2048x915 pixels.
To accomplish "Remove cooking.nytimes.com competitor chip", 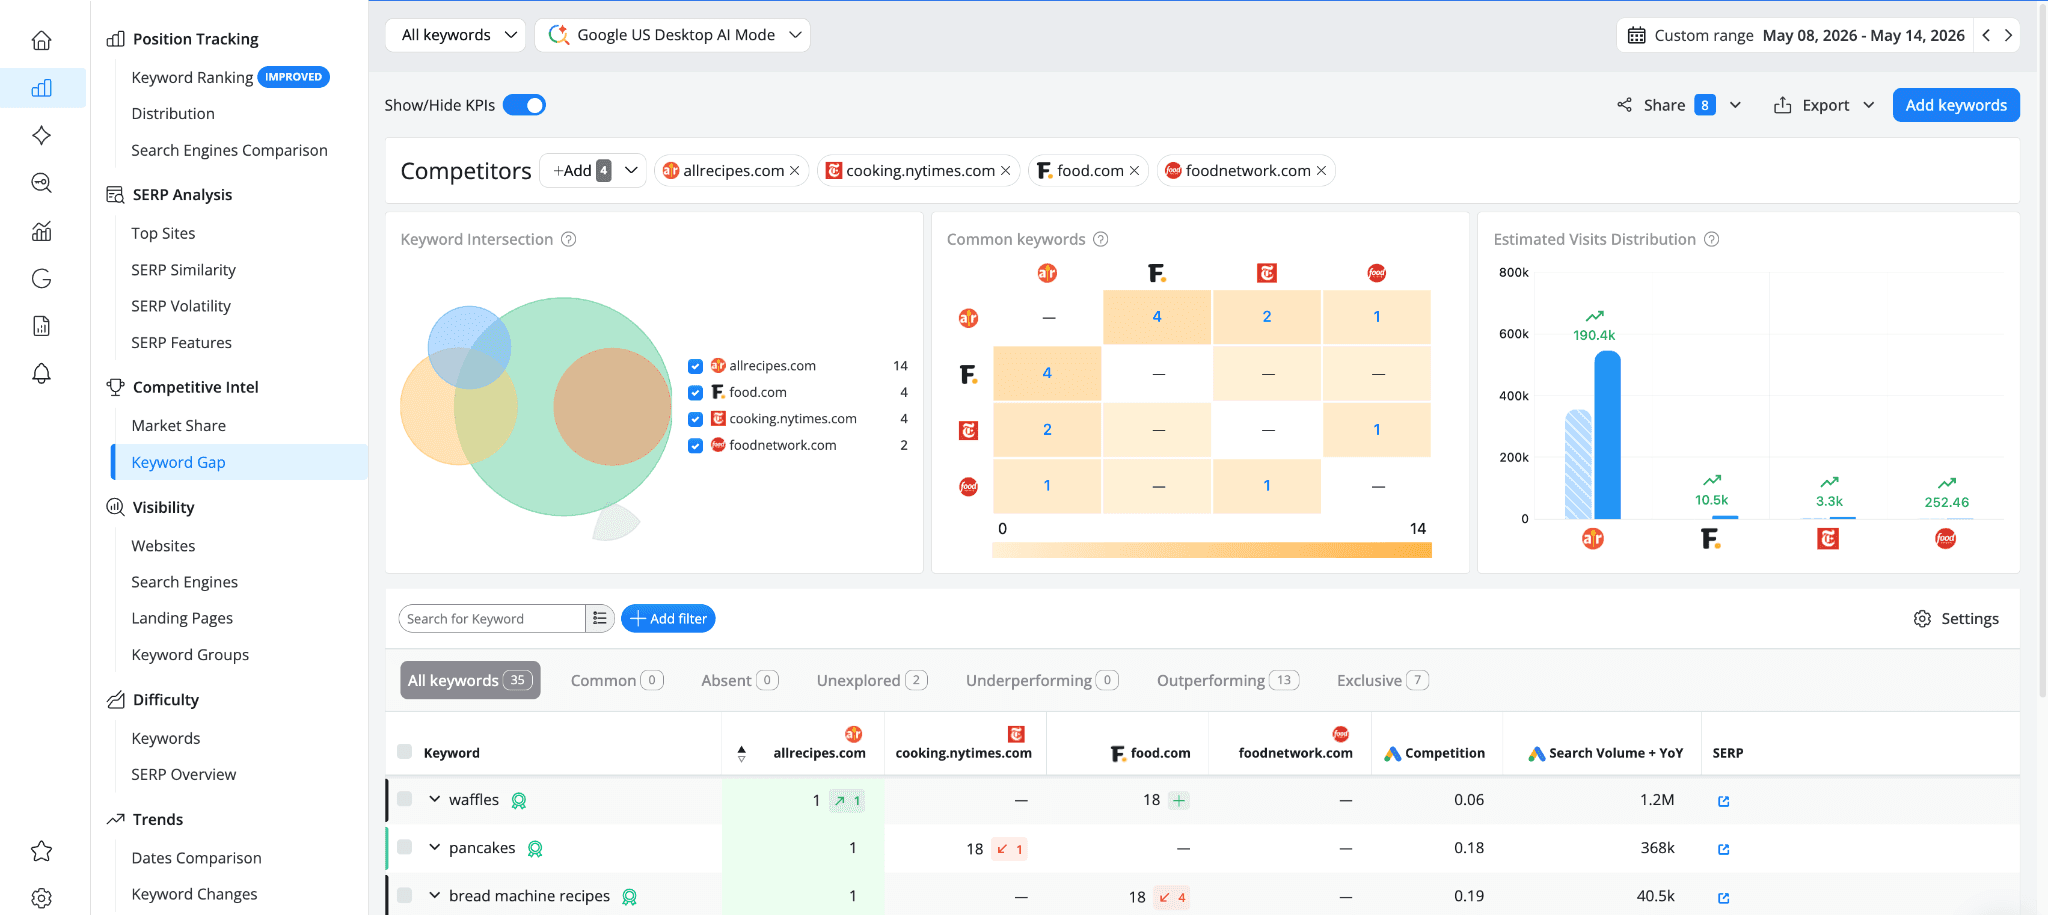I will click(x=1006, y=171).
